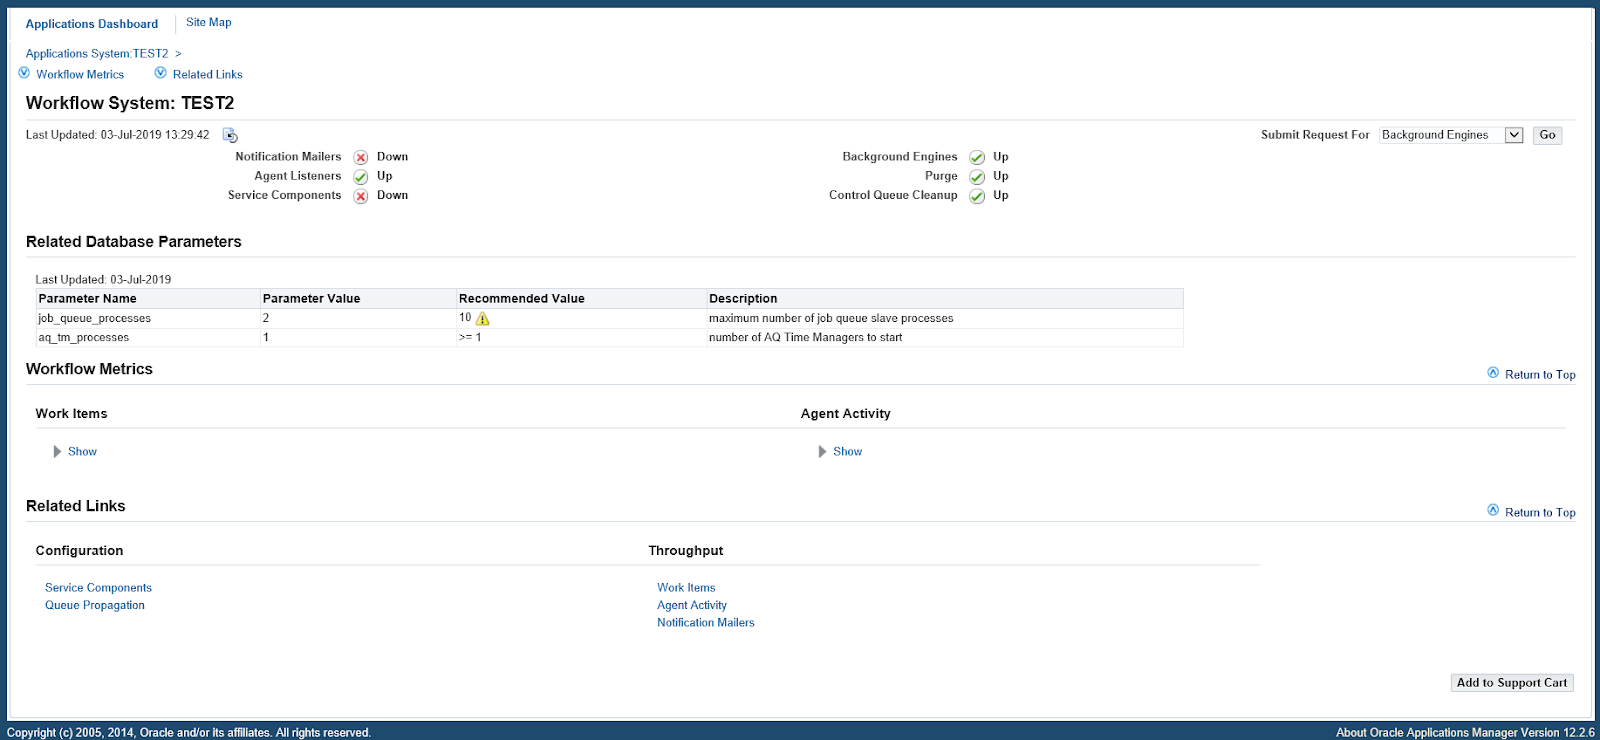Click the Control Queue Cleanup Up status icon
Viewport: 1600px width, 740px height.
tap(977, 196)
